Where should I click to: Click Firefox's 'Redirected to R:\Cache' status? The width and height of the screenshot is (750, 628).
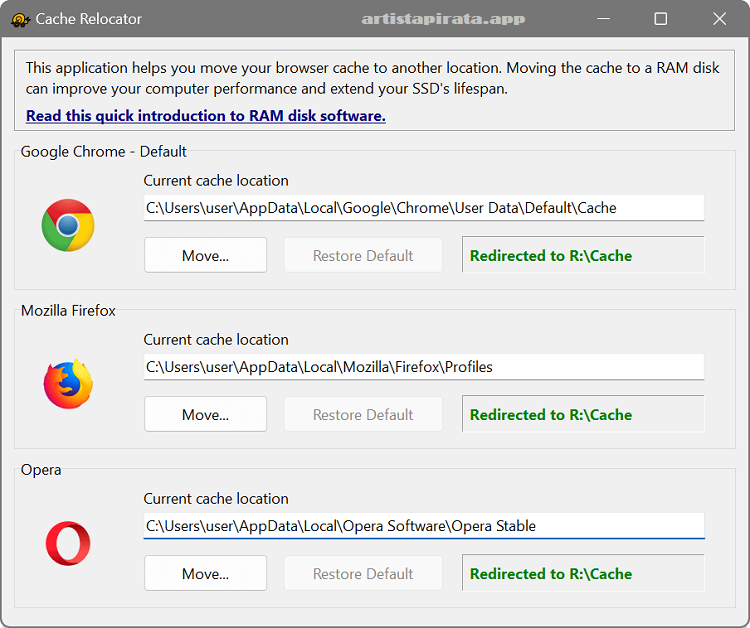[x=583, y=414]
